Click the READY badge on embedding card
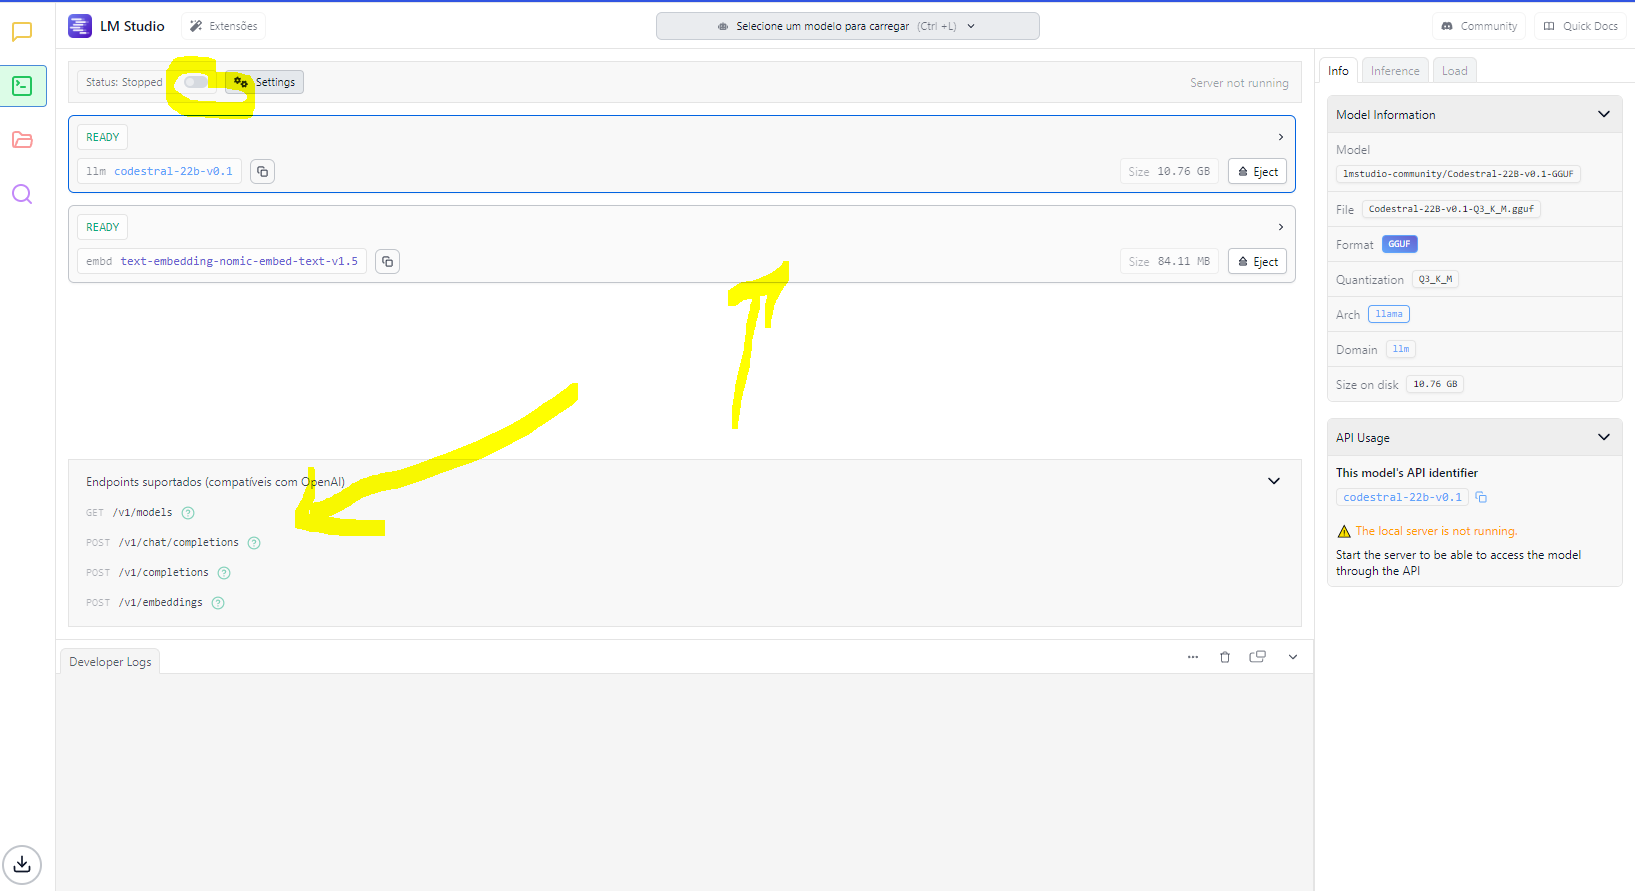Screen dimensions: 1635x891 tap(102, 227)
